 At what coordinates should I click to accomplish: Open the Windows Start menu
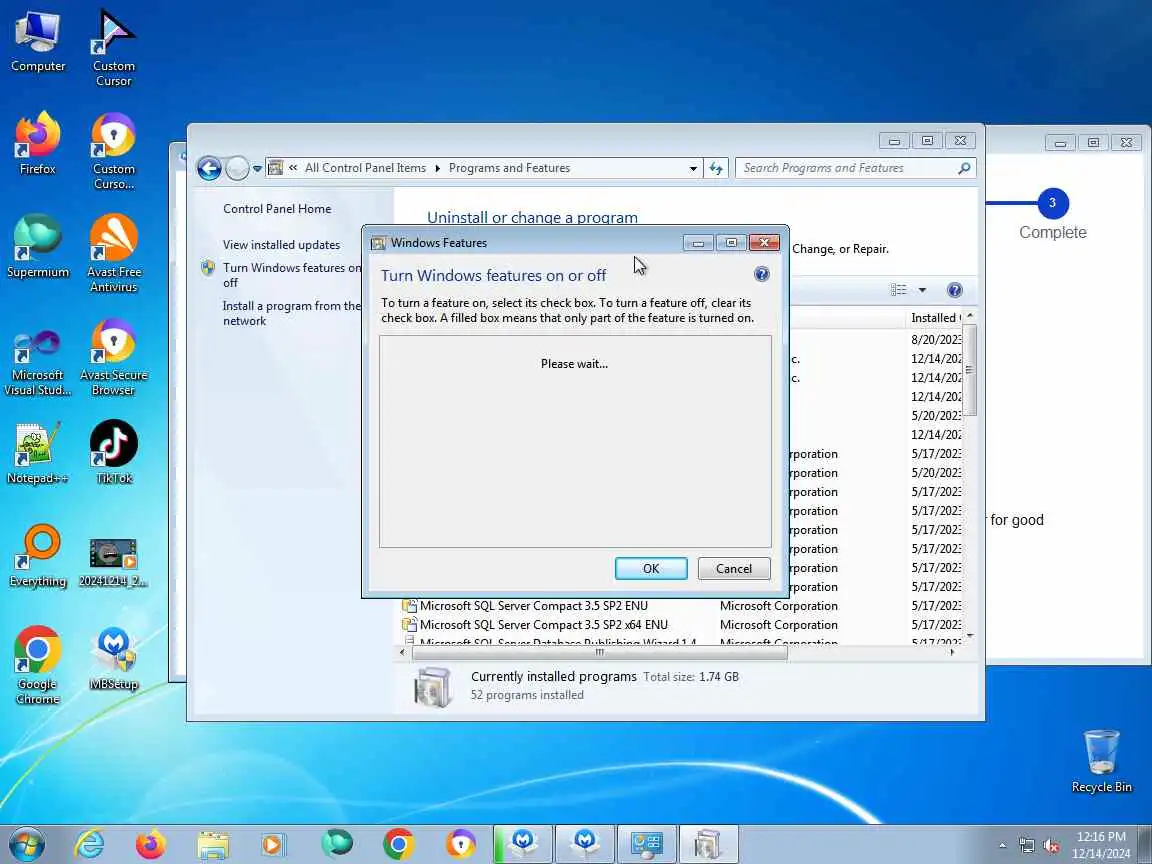tap(27, 844)
